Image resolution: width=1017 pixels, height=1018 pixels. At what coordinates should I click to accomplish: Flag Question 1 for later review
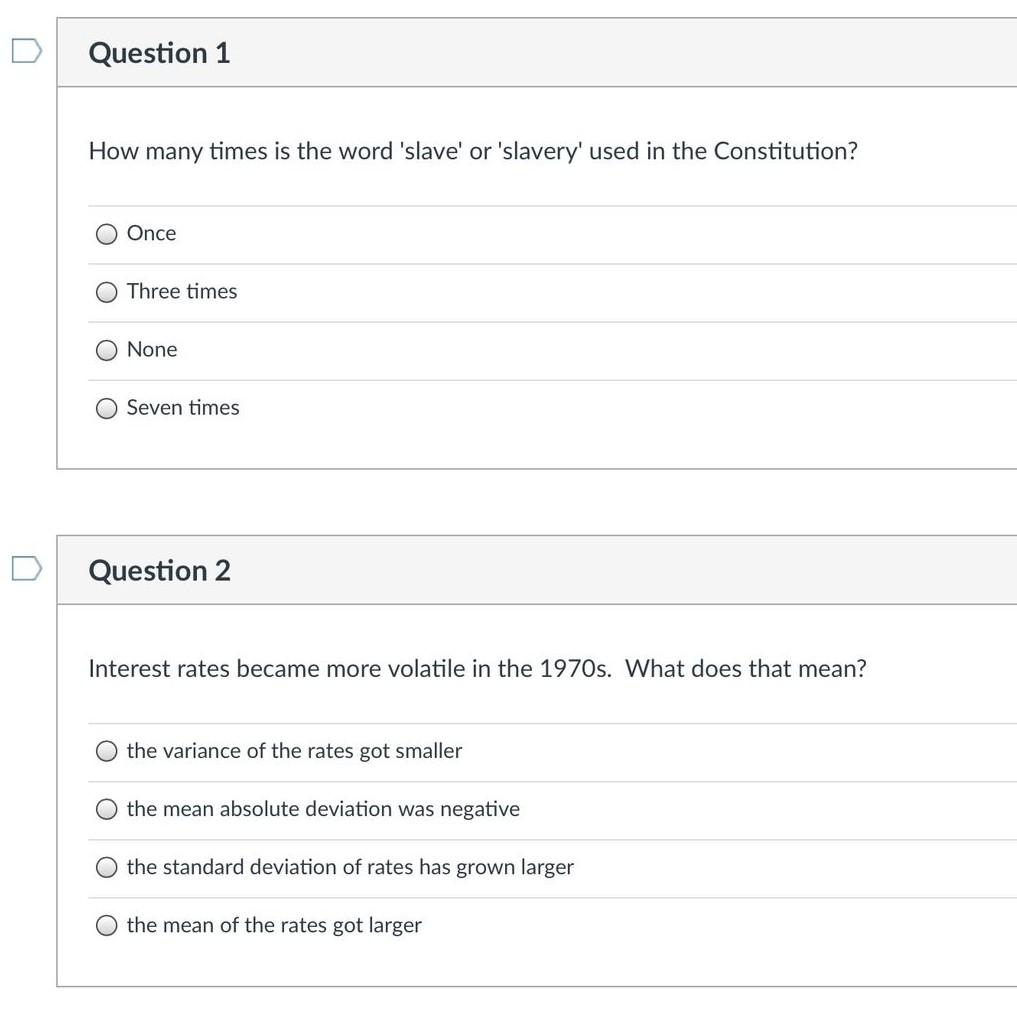coord(24,48)
